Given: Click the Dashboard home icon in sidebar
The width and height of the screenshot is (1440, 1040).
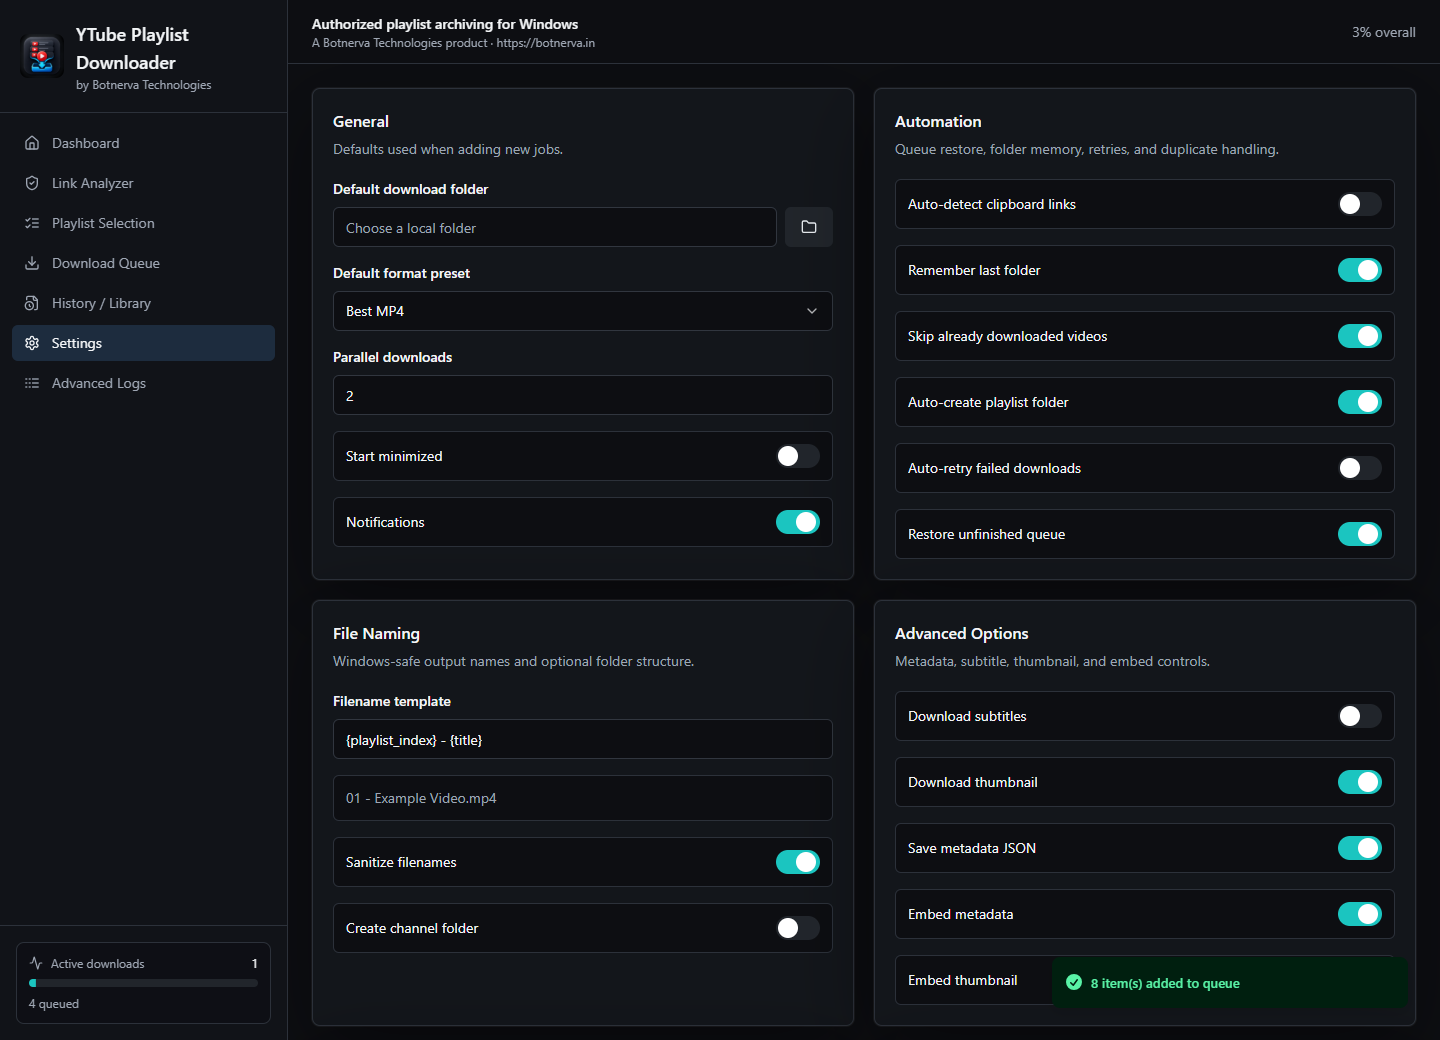Looking at the screenshot, I should pos(32,143).
